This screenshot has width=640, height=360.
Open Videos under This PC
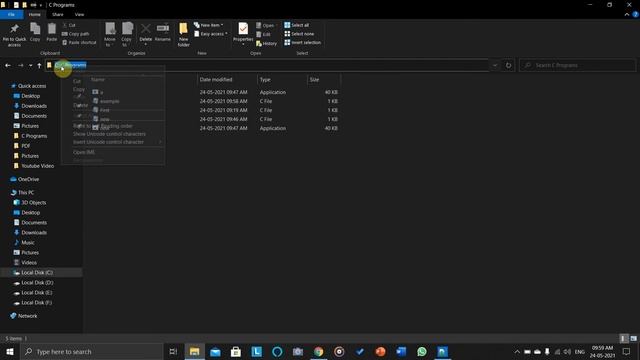(29, 262)
